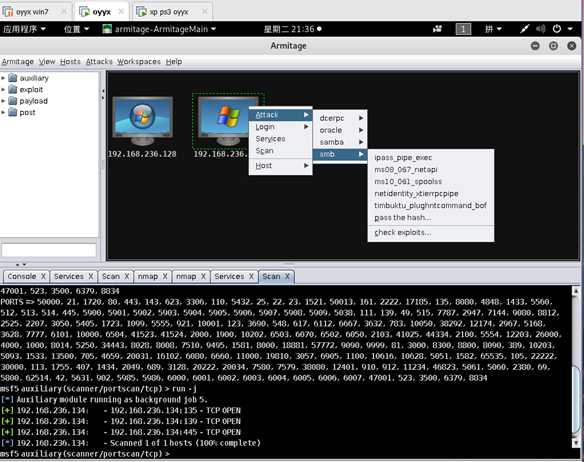Close the second Services tab with X

[251, 276]
